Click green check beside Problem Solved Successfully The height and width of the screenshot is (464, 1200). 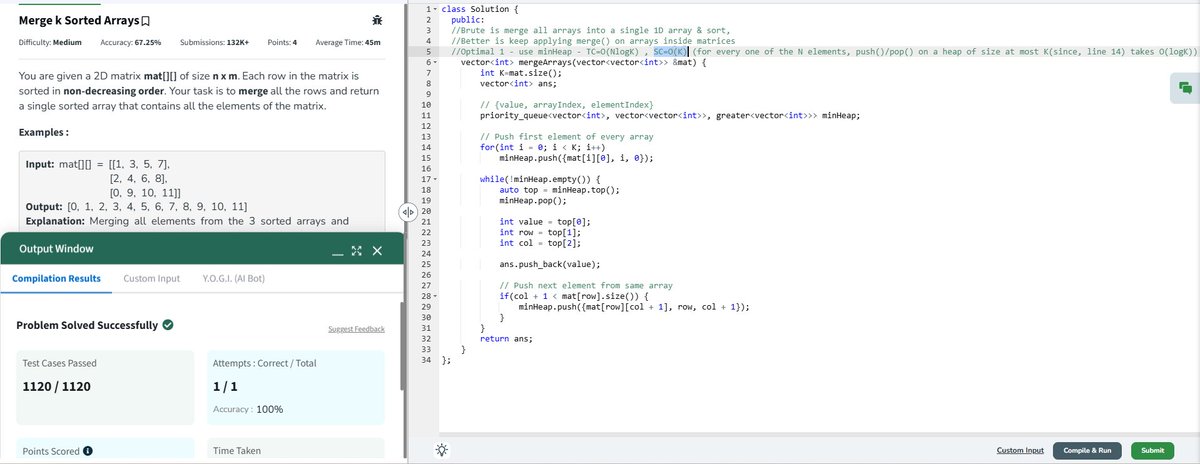click(x=168, y=325)
